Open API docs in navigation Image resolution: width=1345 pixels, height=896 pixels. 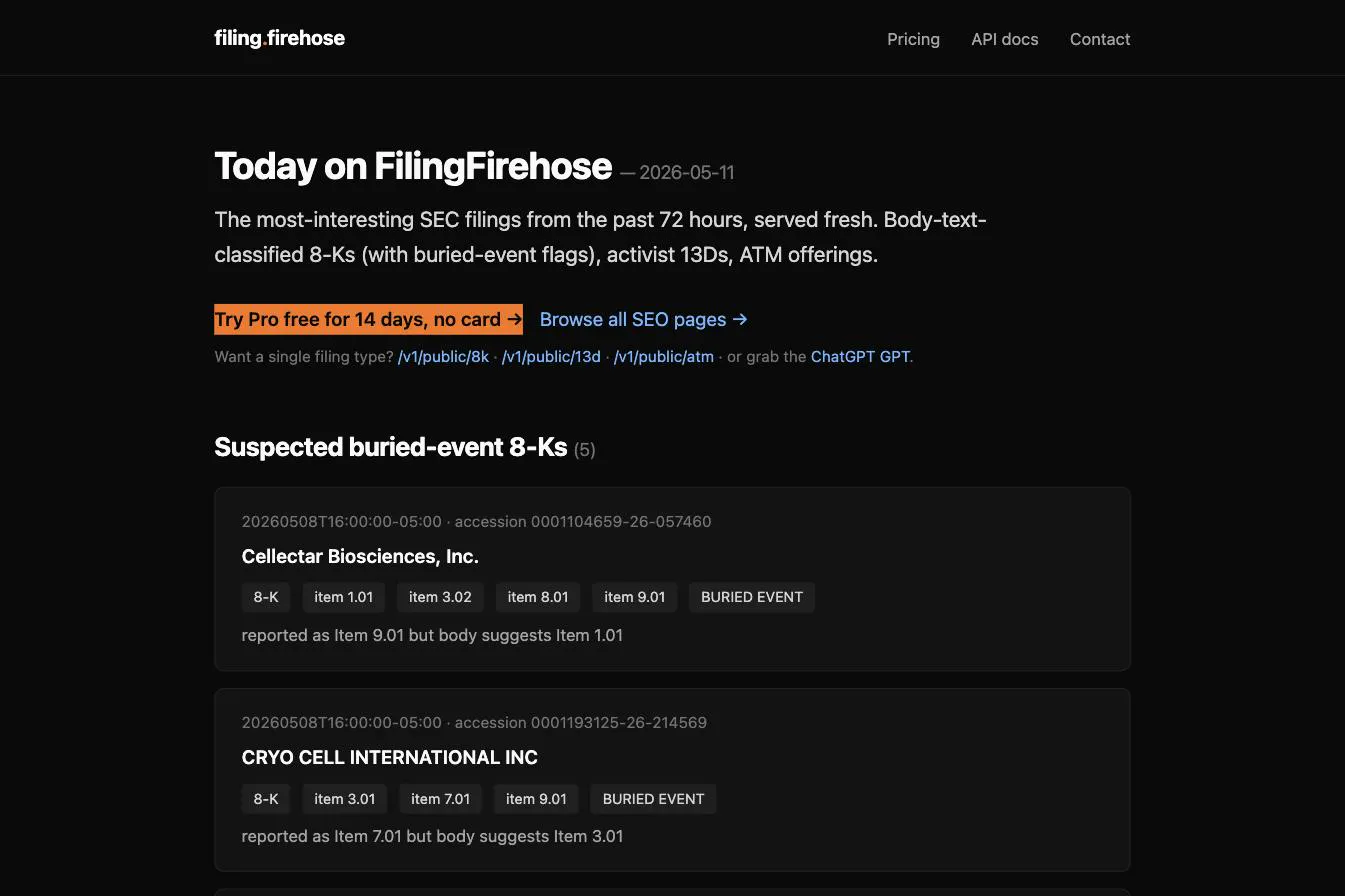[1004, 39]
